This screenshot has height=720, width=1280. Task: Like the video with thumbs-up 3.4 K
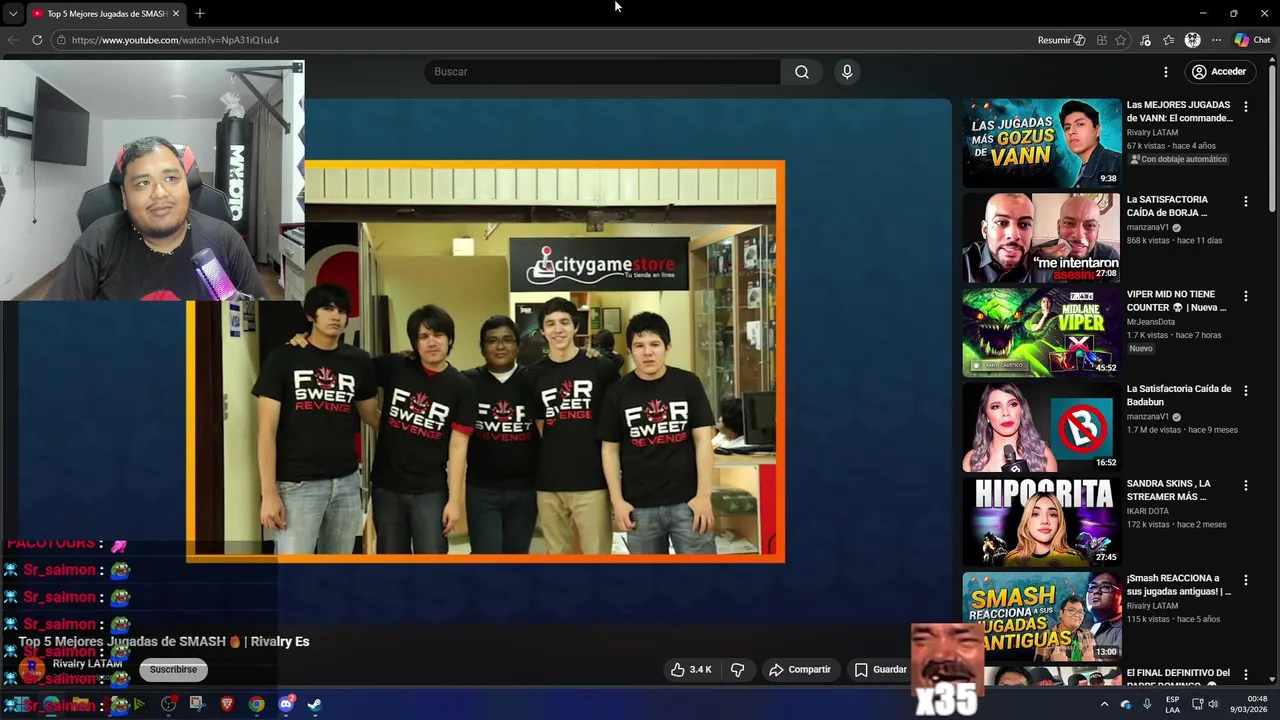pos(691,669)
